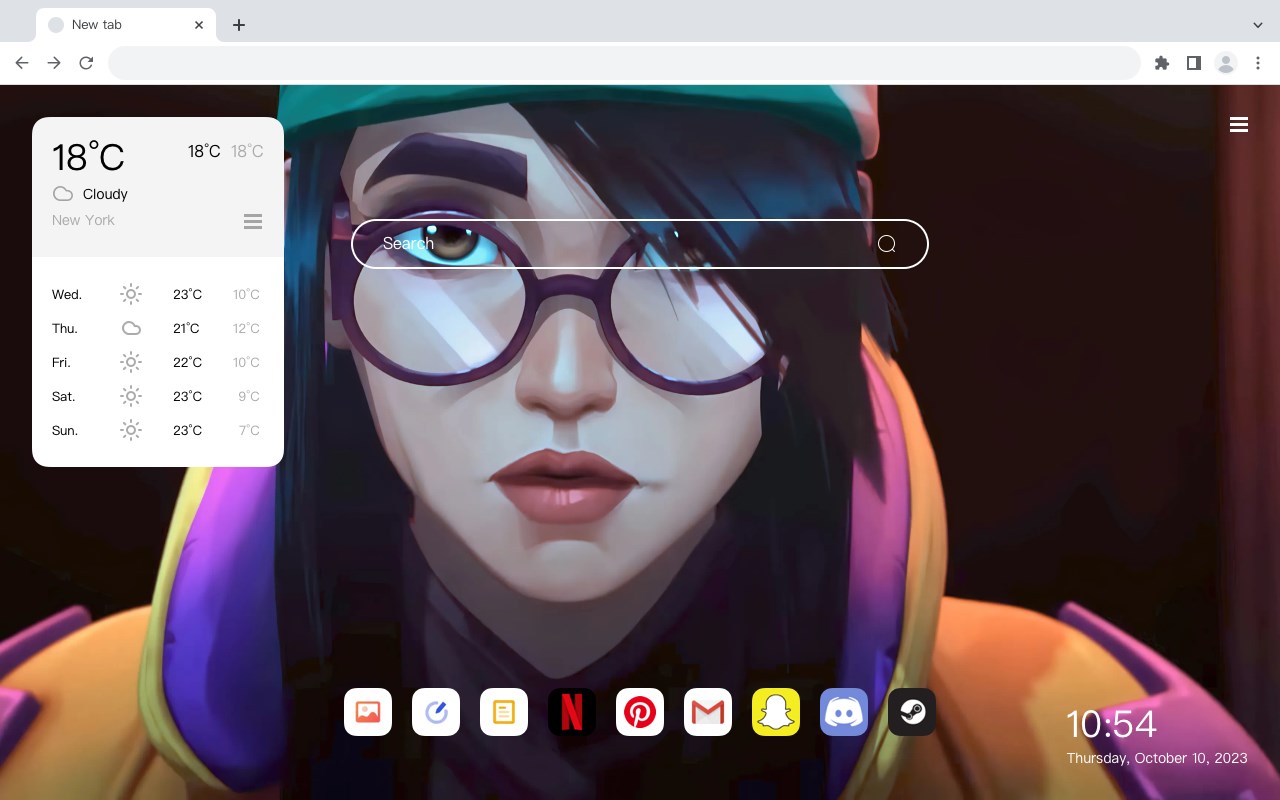
Task: Open the Snapchat shortcut
Action: 776,712
